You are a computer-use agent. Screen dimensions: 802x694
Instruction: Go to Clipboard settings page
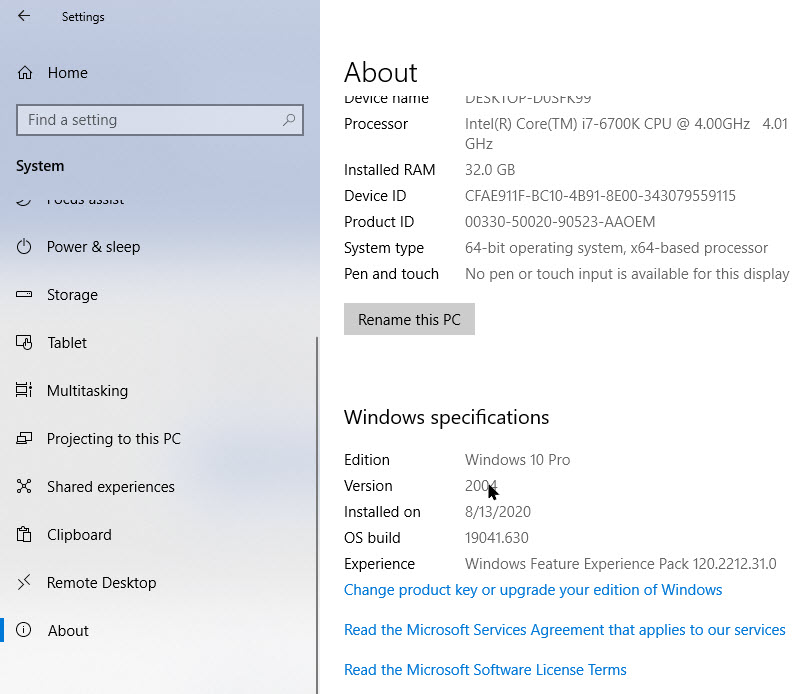click(79, 535)
